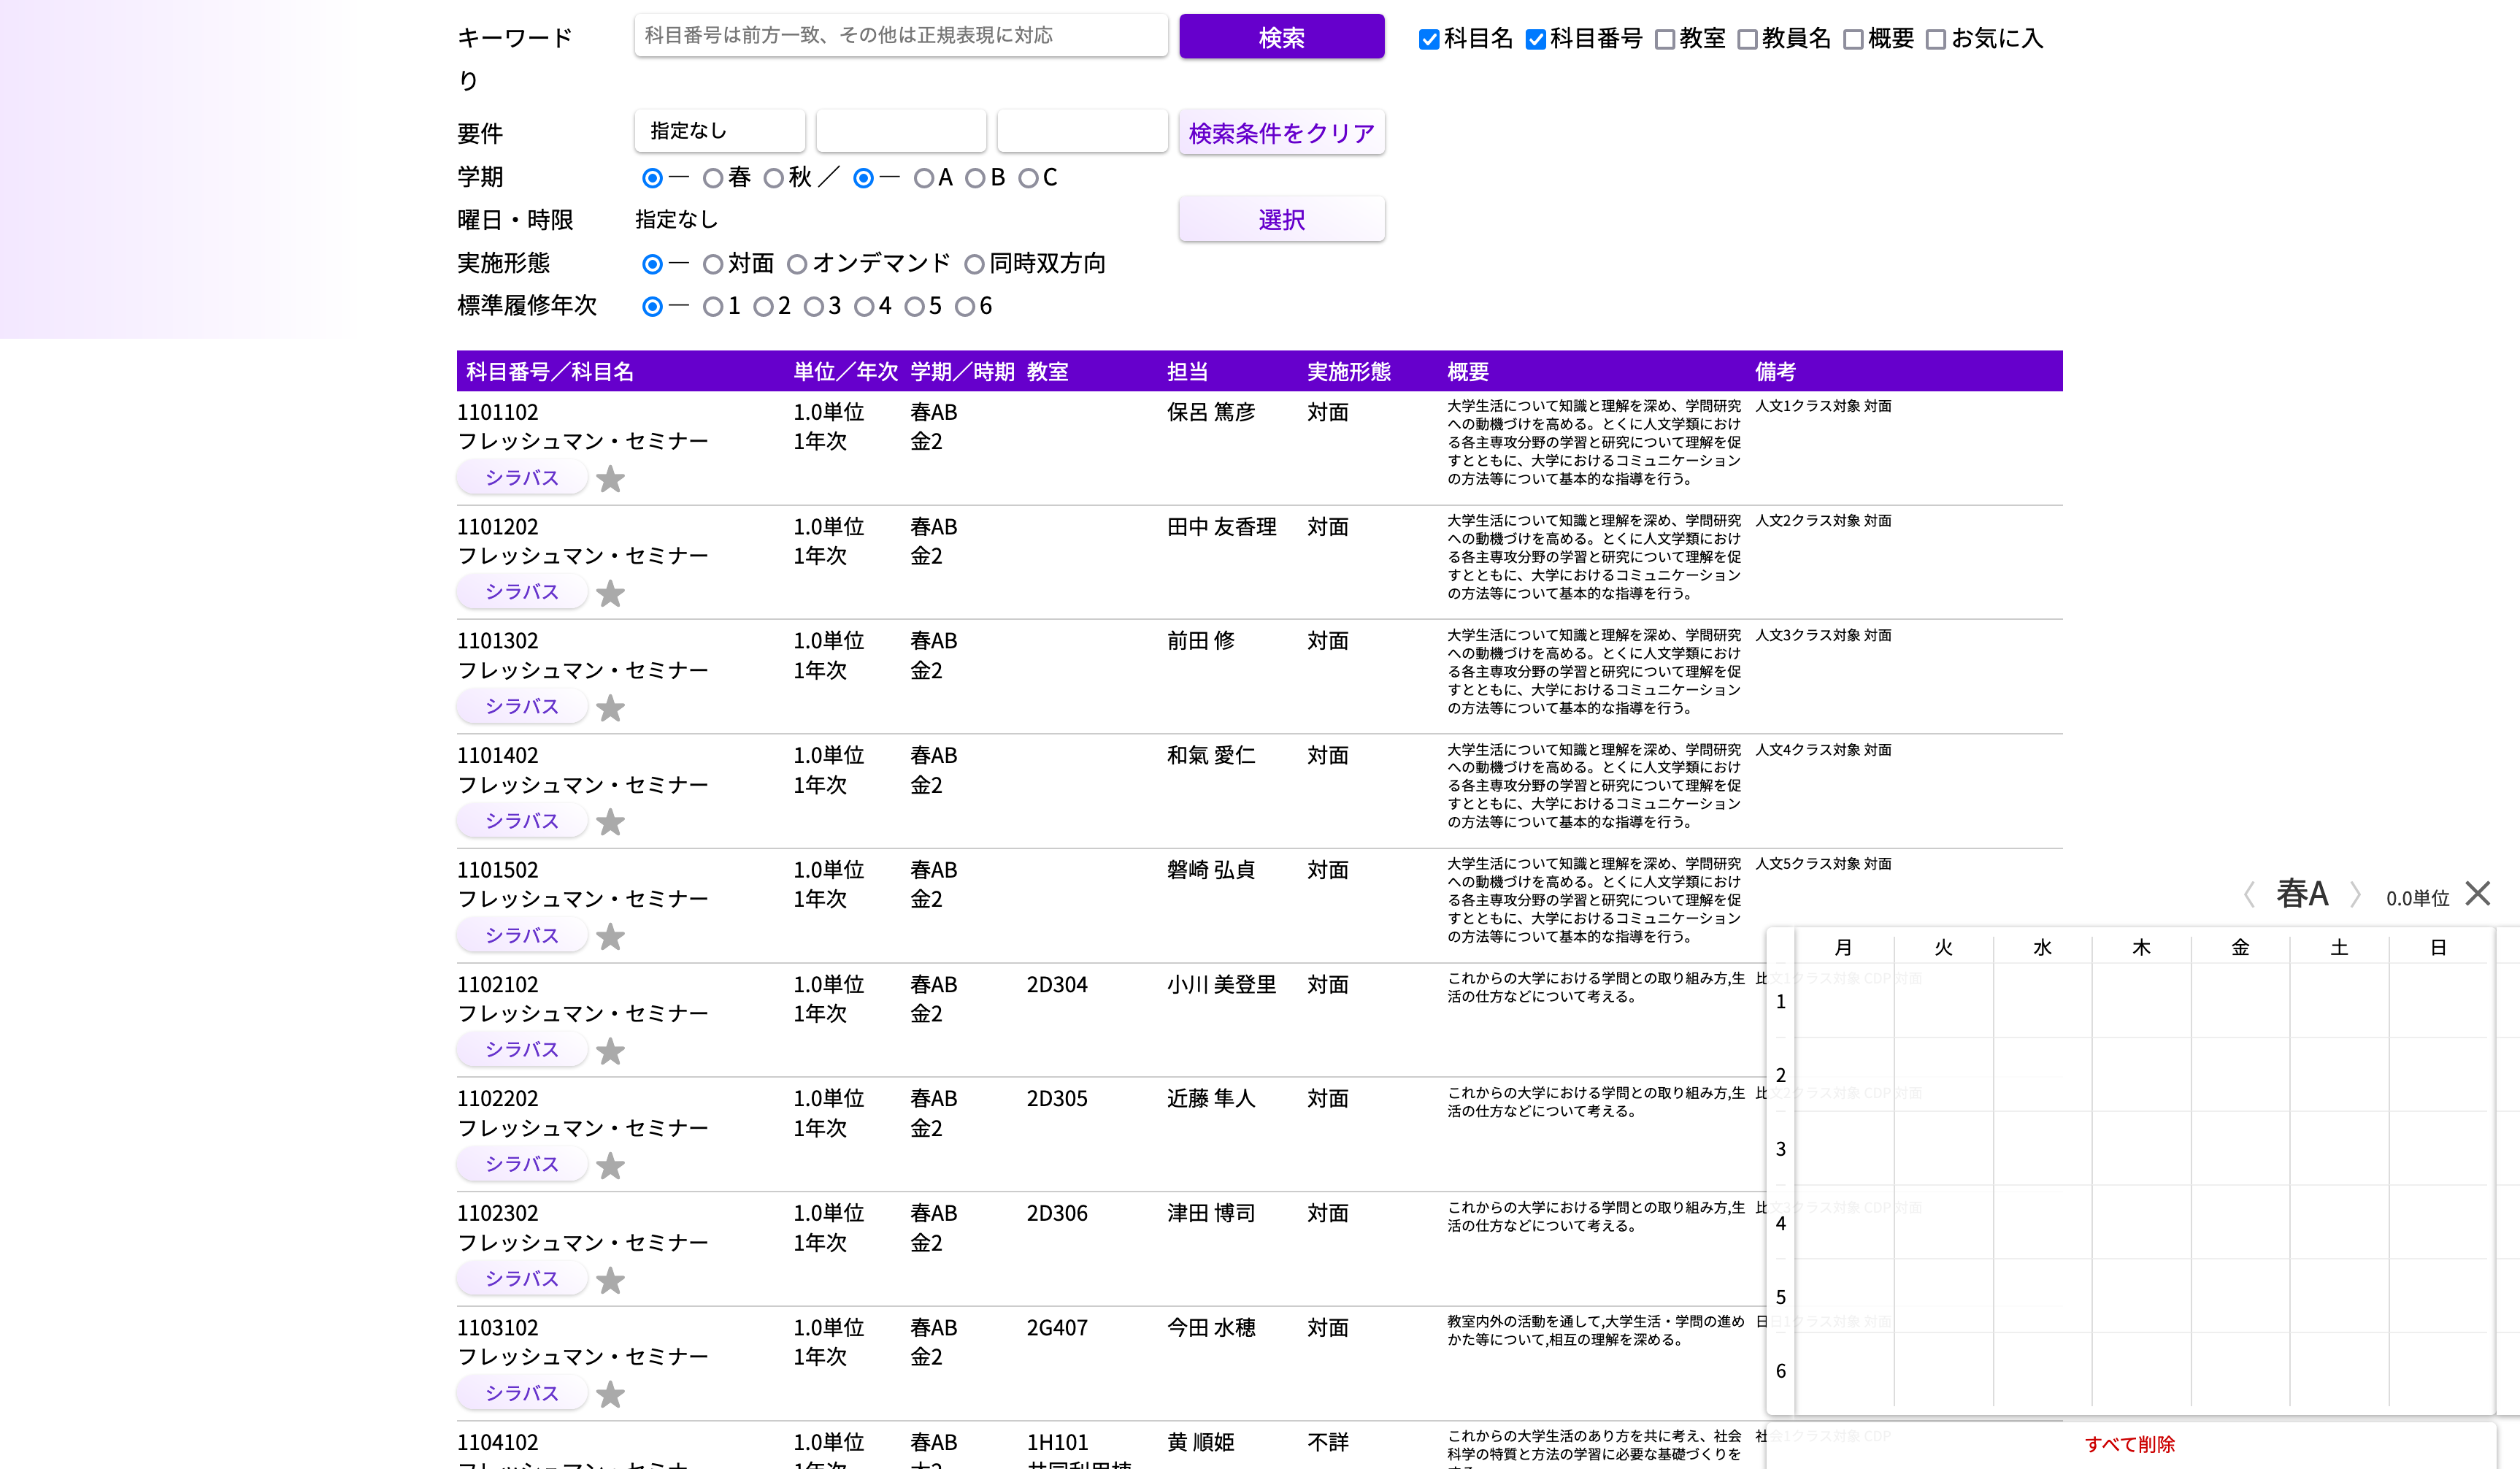Select standard year 1 radio
Viewport: 2520px width, 1469px height.
click(x=713, y=307)
